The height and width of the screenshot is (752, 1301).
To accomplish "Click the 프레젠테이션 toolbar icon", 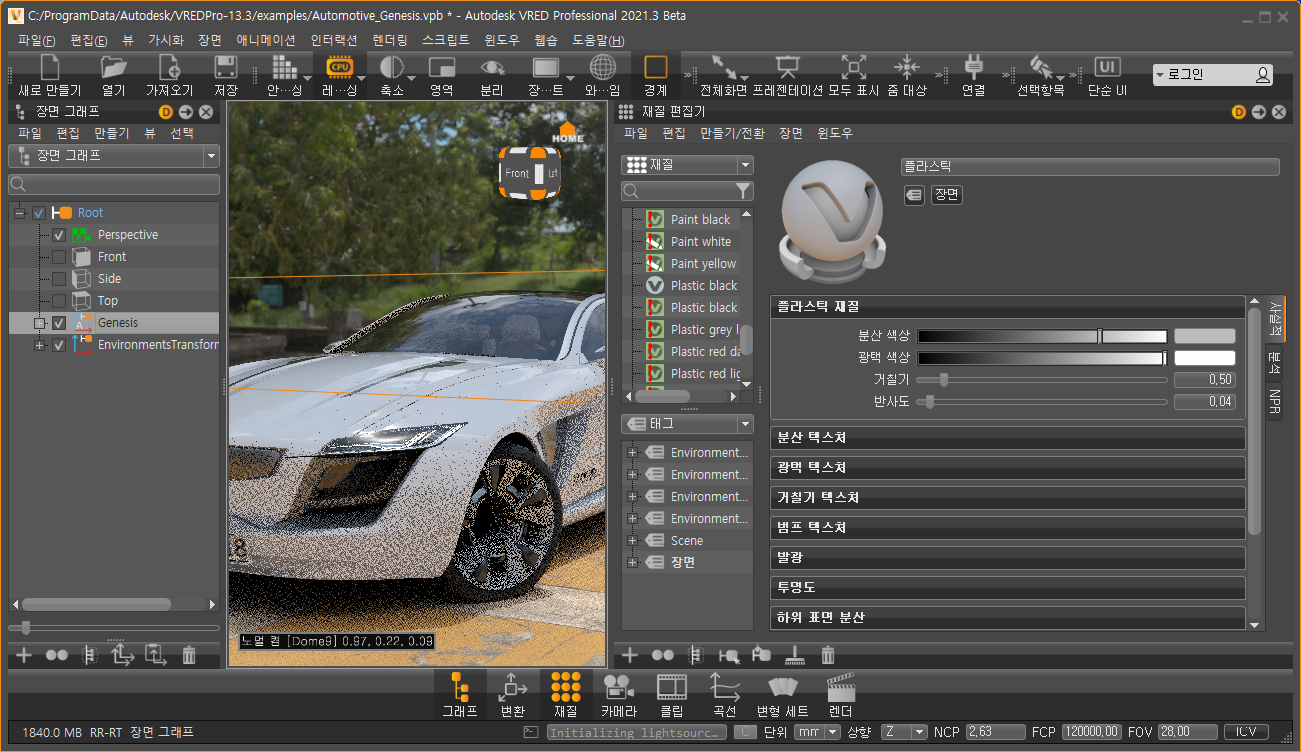I will (x=787, y=74).
